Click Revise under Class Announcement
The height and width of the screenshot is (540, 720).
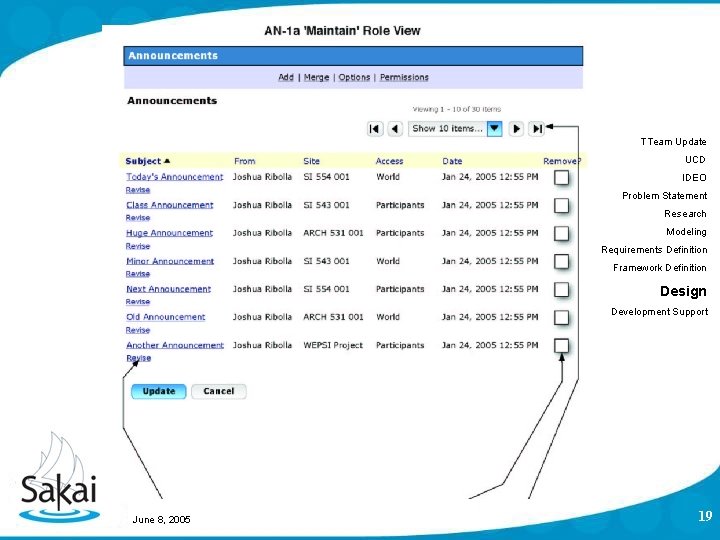pos(138,218)
